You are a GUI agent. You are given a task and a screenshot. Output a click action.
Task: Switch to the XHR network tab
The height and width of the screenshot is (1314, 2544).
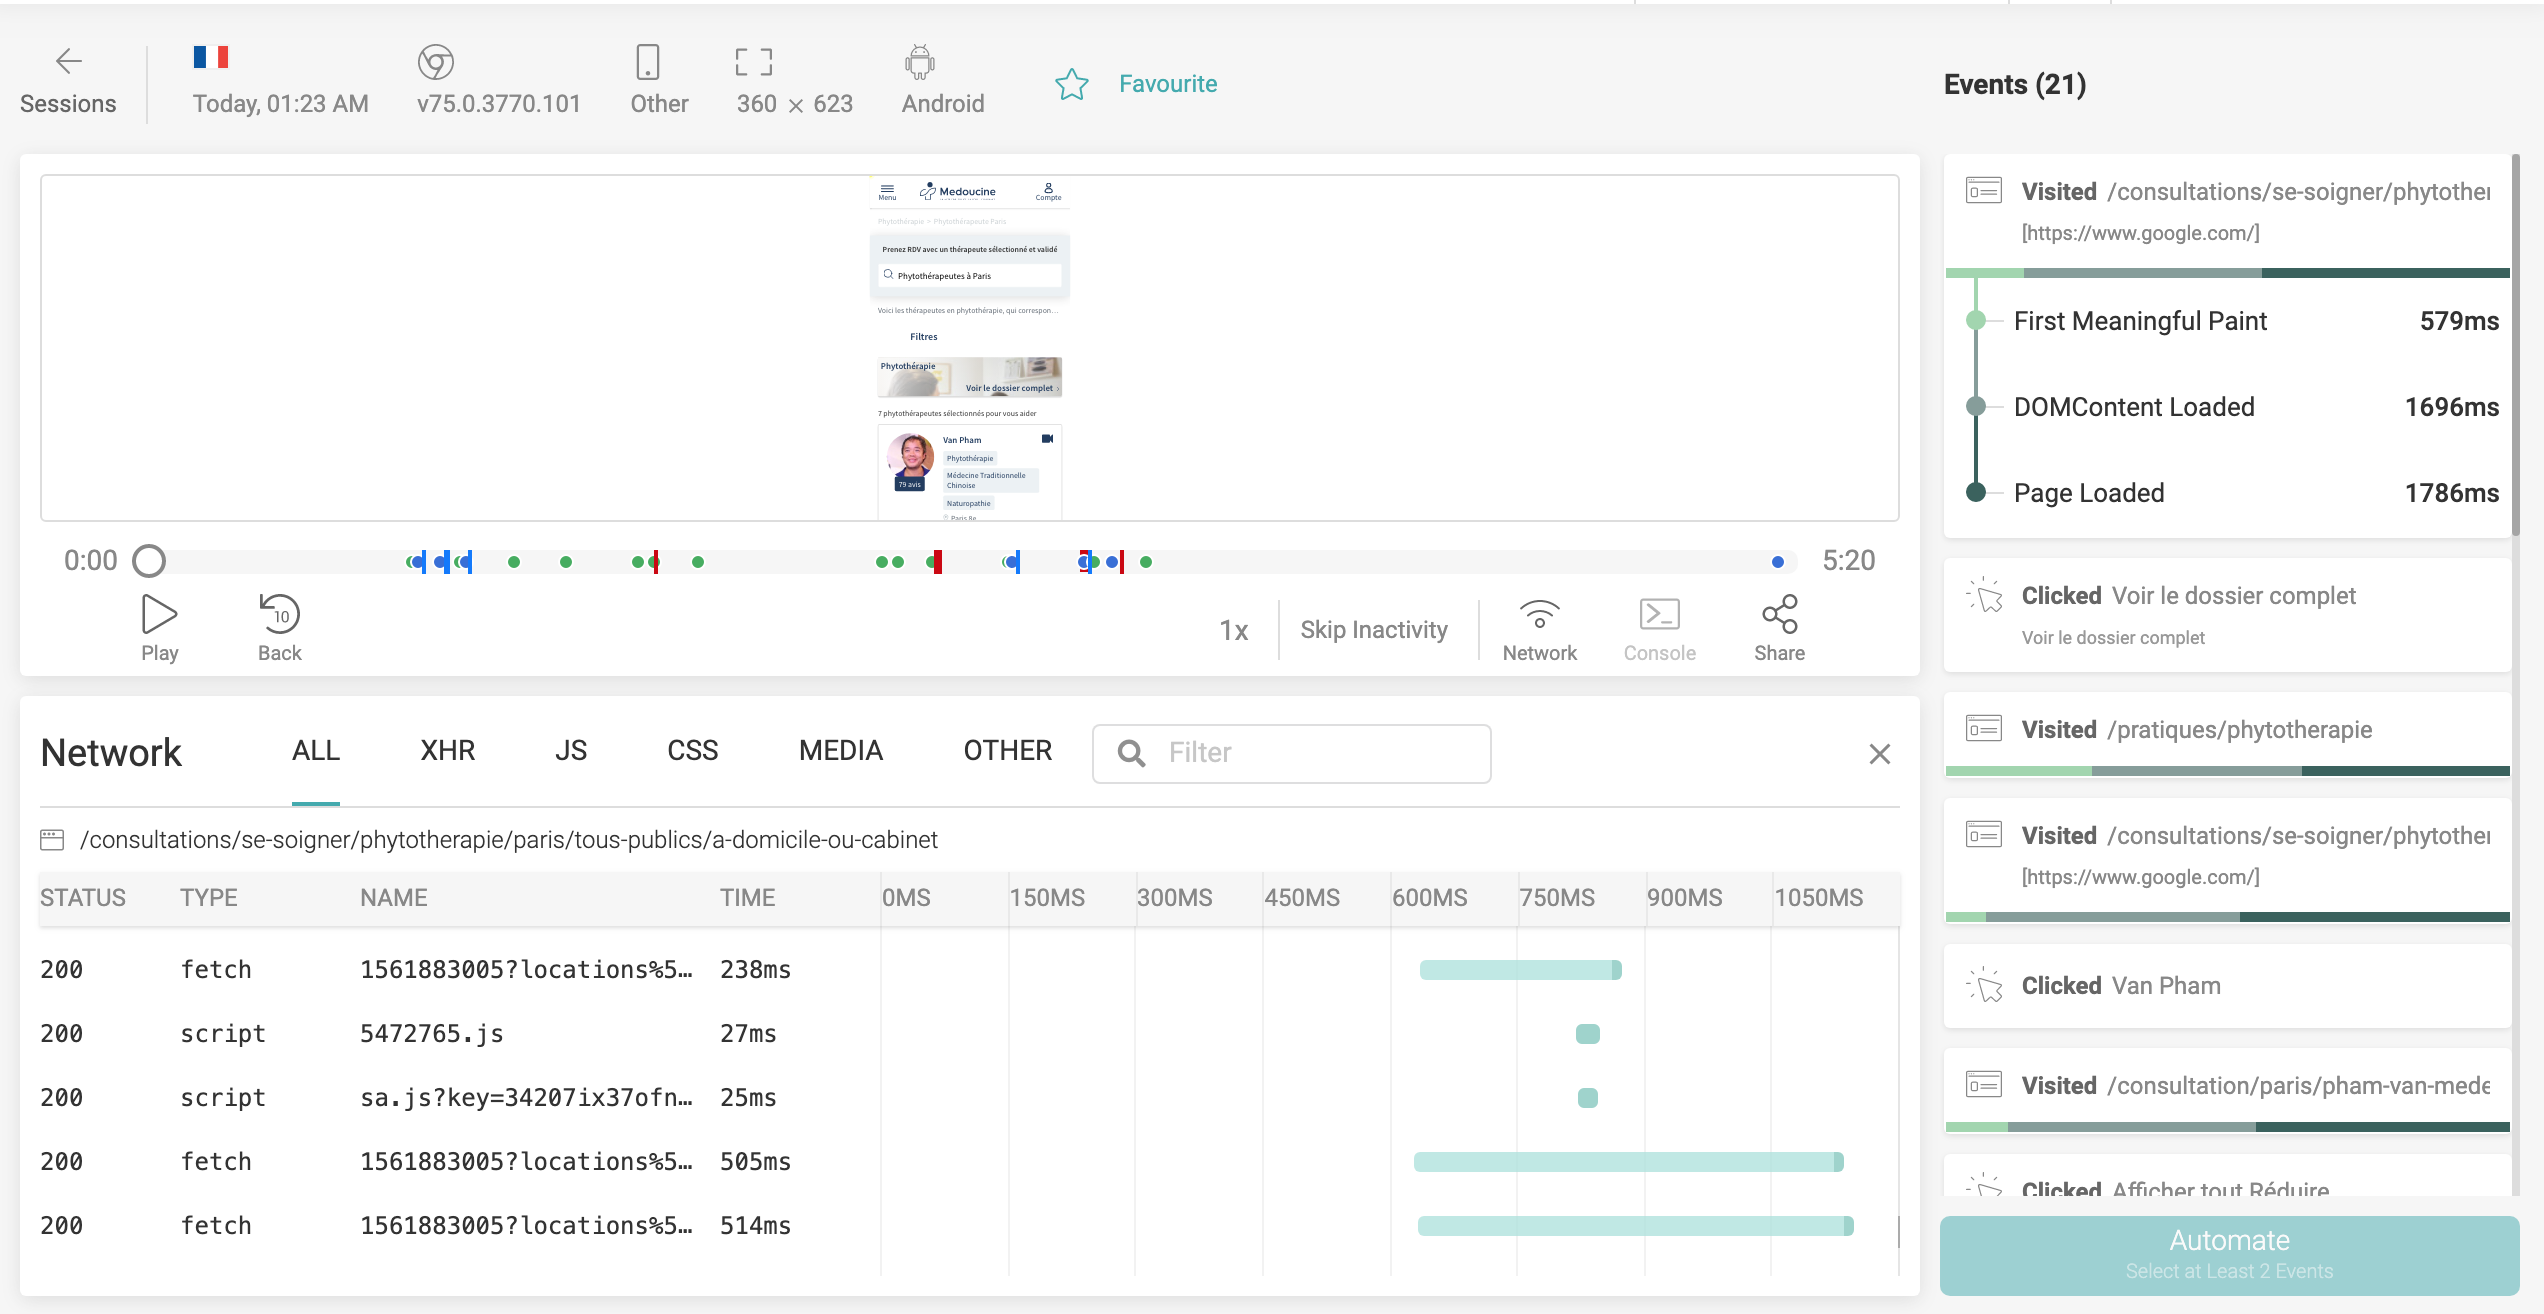click(x=446, y=750)
